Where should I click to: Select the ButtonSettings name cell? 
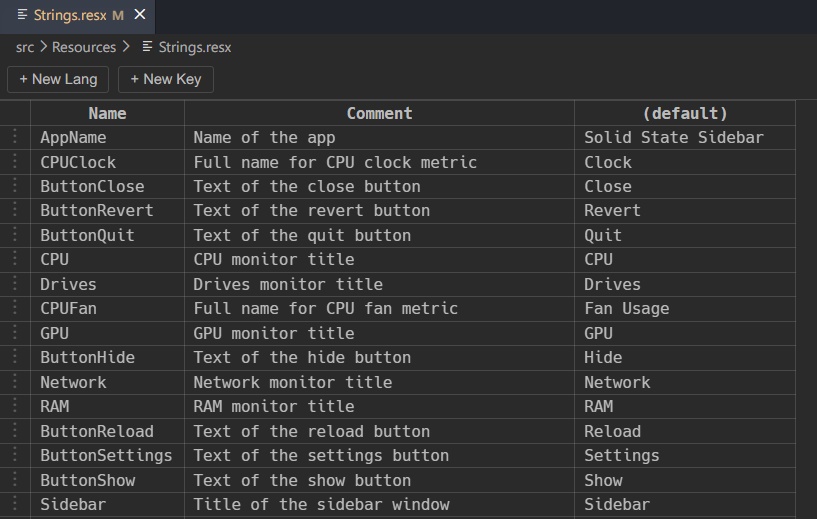(107, 456)
